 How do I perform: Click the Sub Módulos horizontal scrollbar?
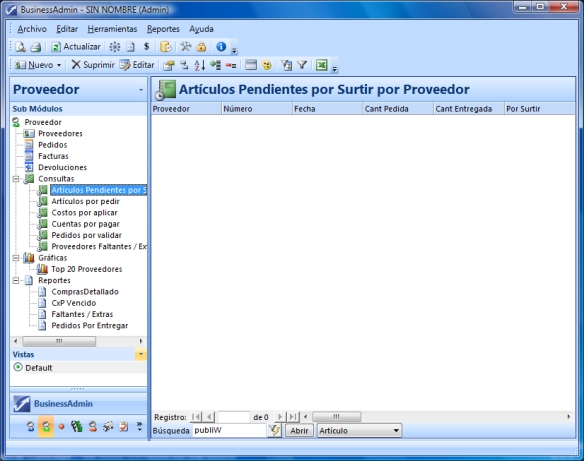(x=78, y=341)
